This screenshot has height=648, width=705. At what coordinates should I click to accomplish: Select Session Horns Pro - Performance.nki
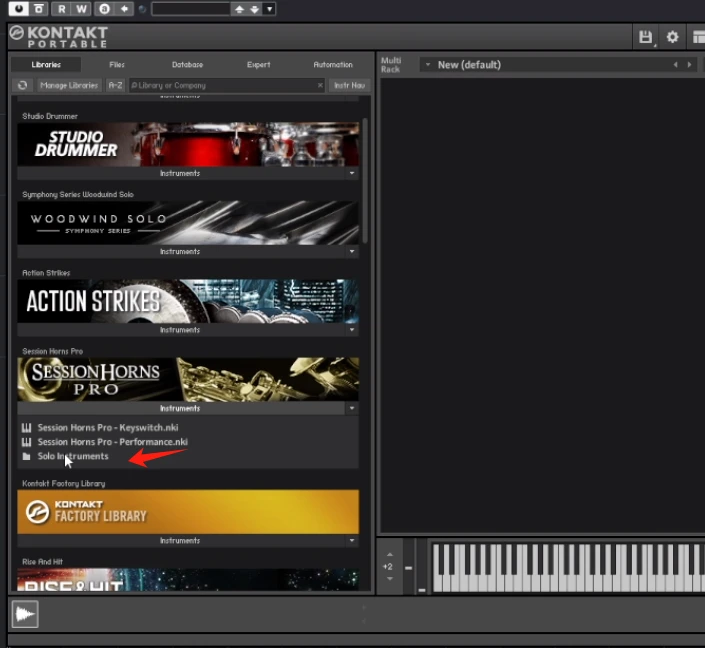coord(112,442)
